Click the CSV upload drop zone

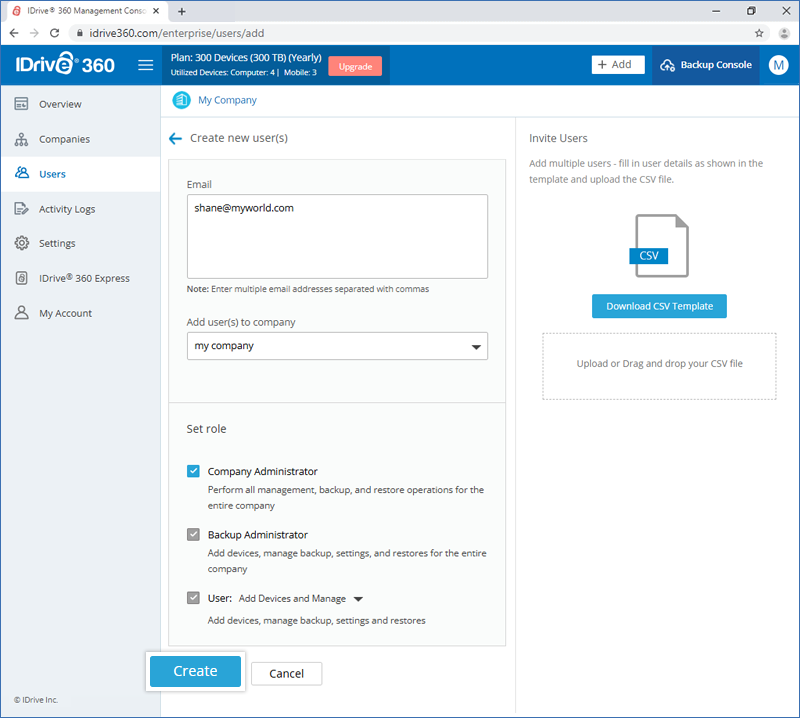pyautogui.click(x=659, y=366)
